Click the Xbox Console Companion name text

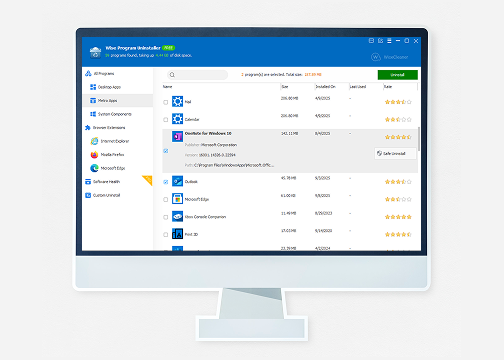pos(205,217)
